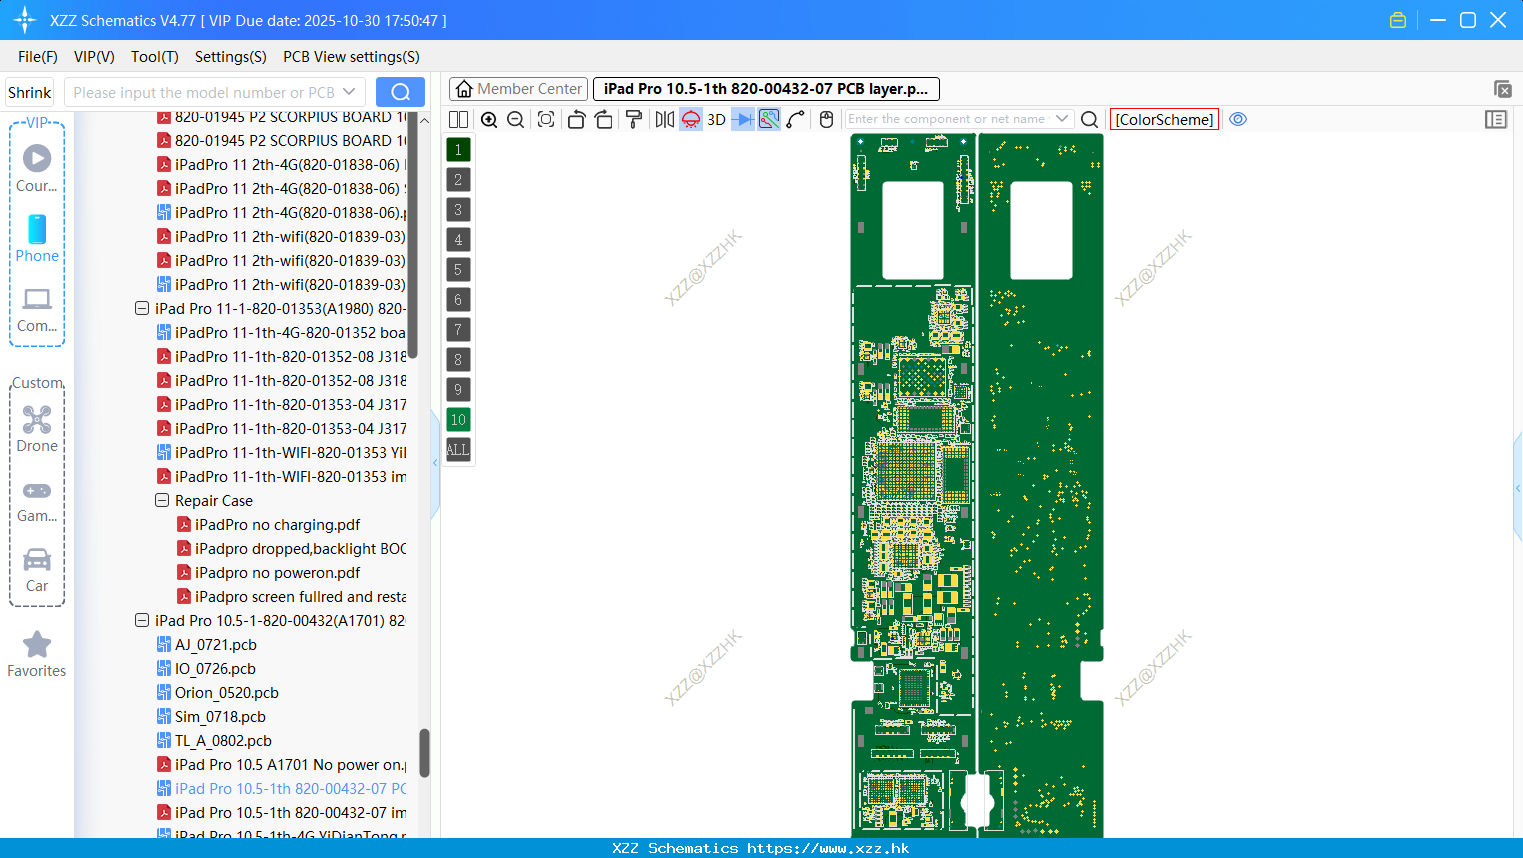Toggle the eye visibility icon
The width and height of the screenshot is (1523, 858).
[x=1238, y=119]
